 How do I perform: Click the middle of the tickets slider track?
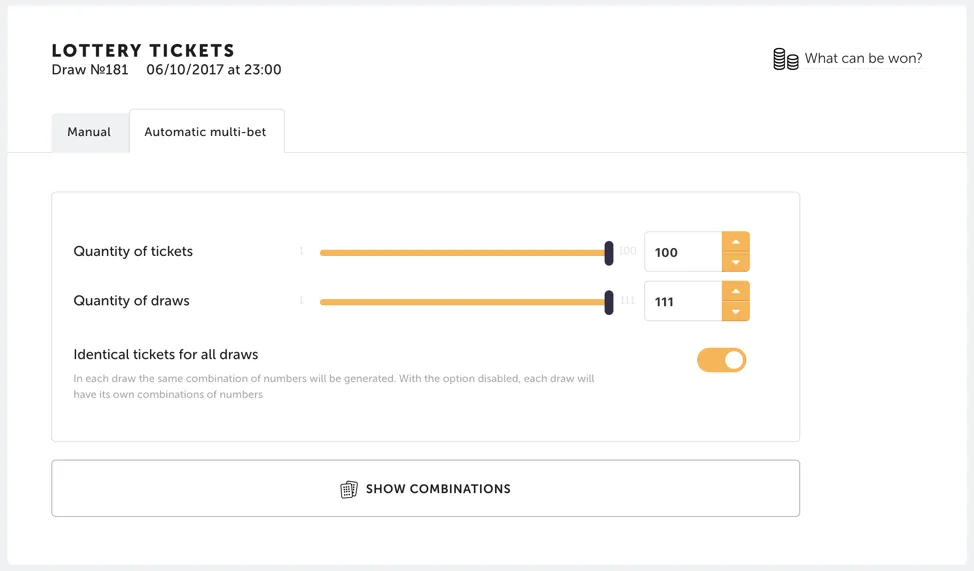(x=464, y=253)
